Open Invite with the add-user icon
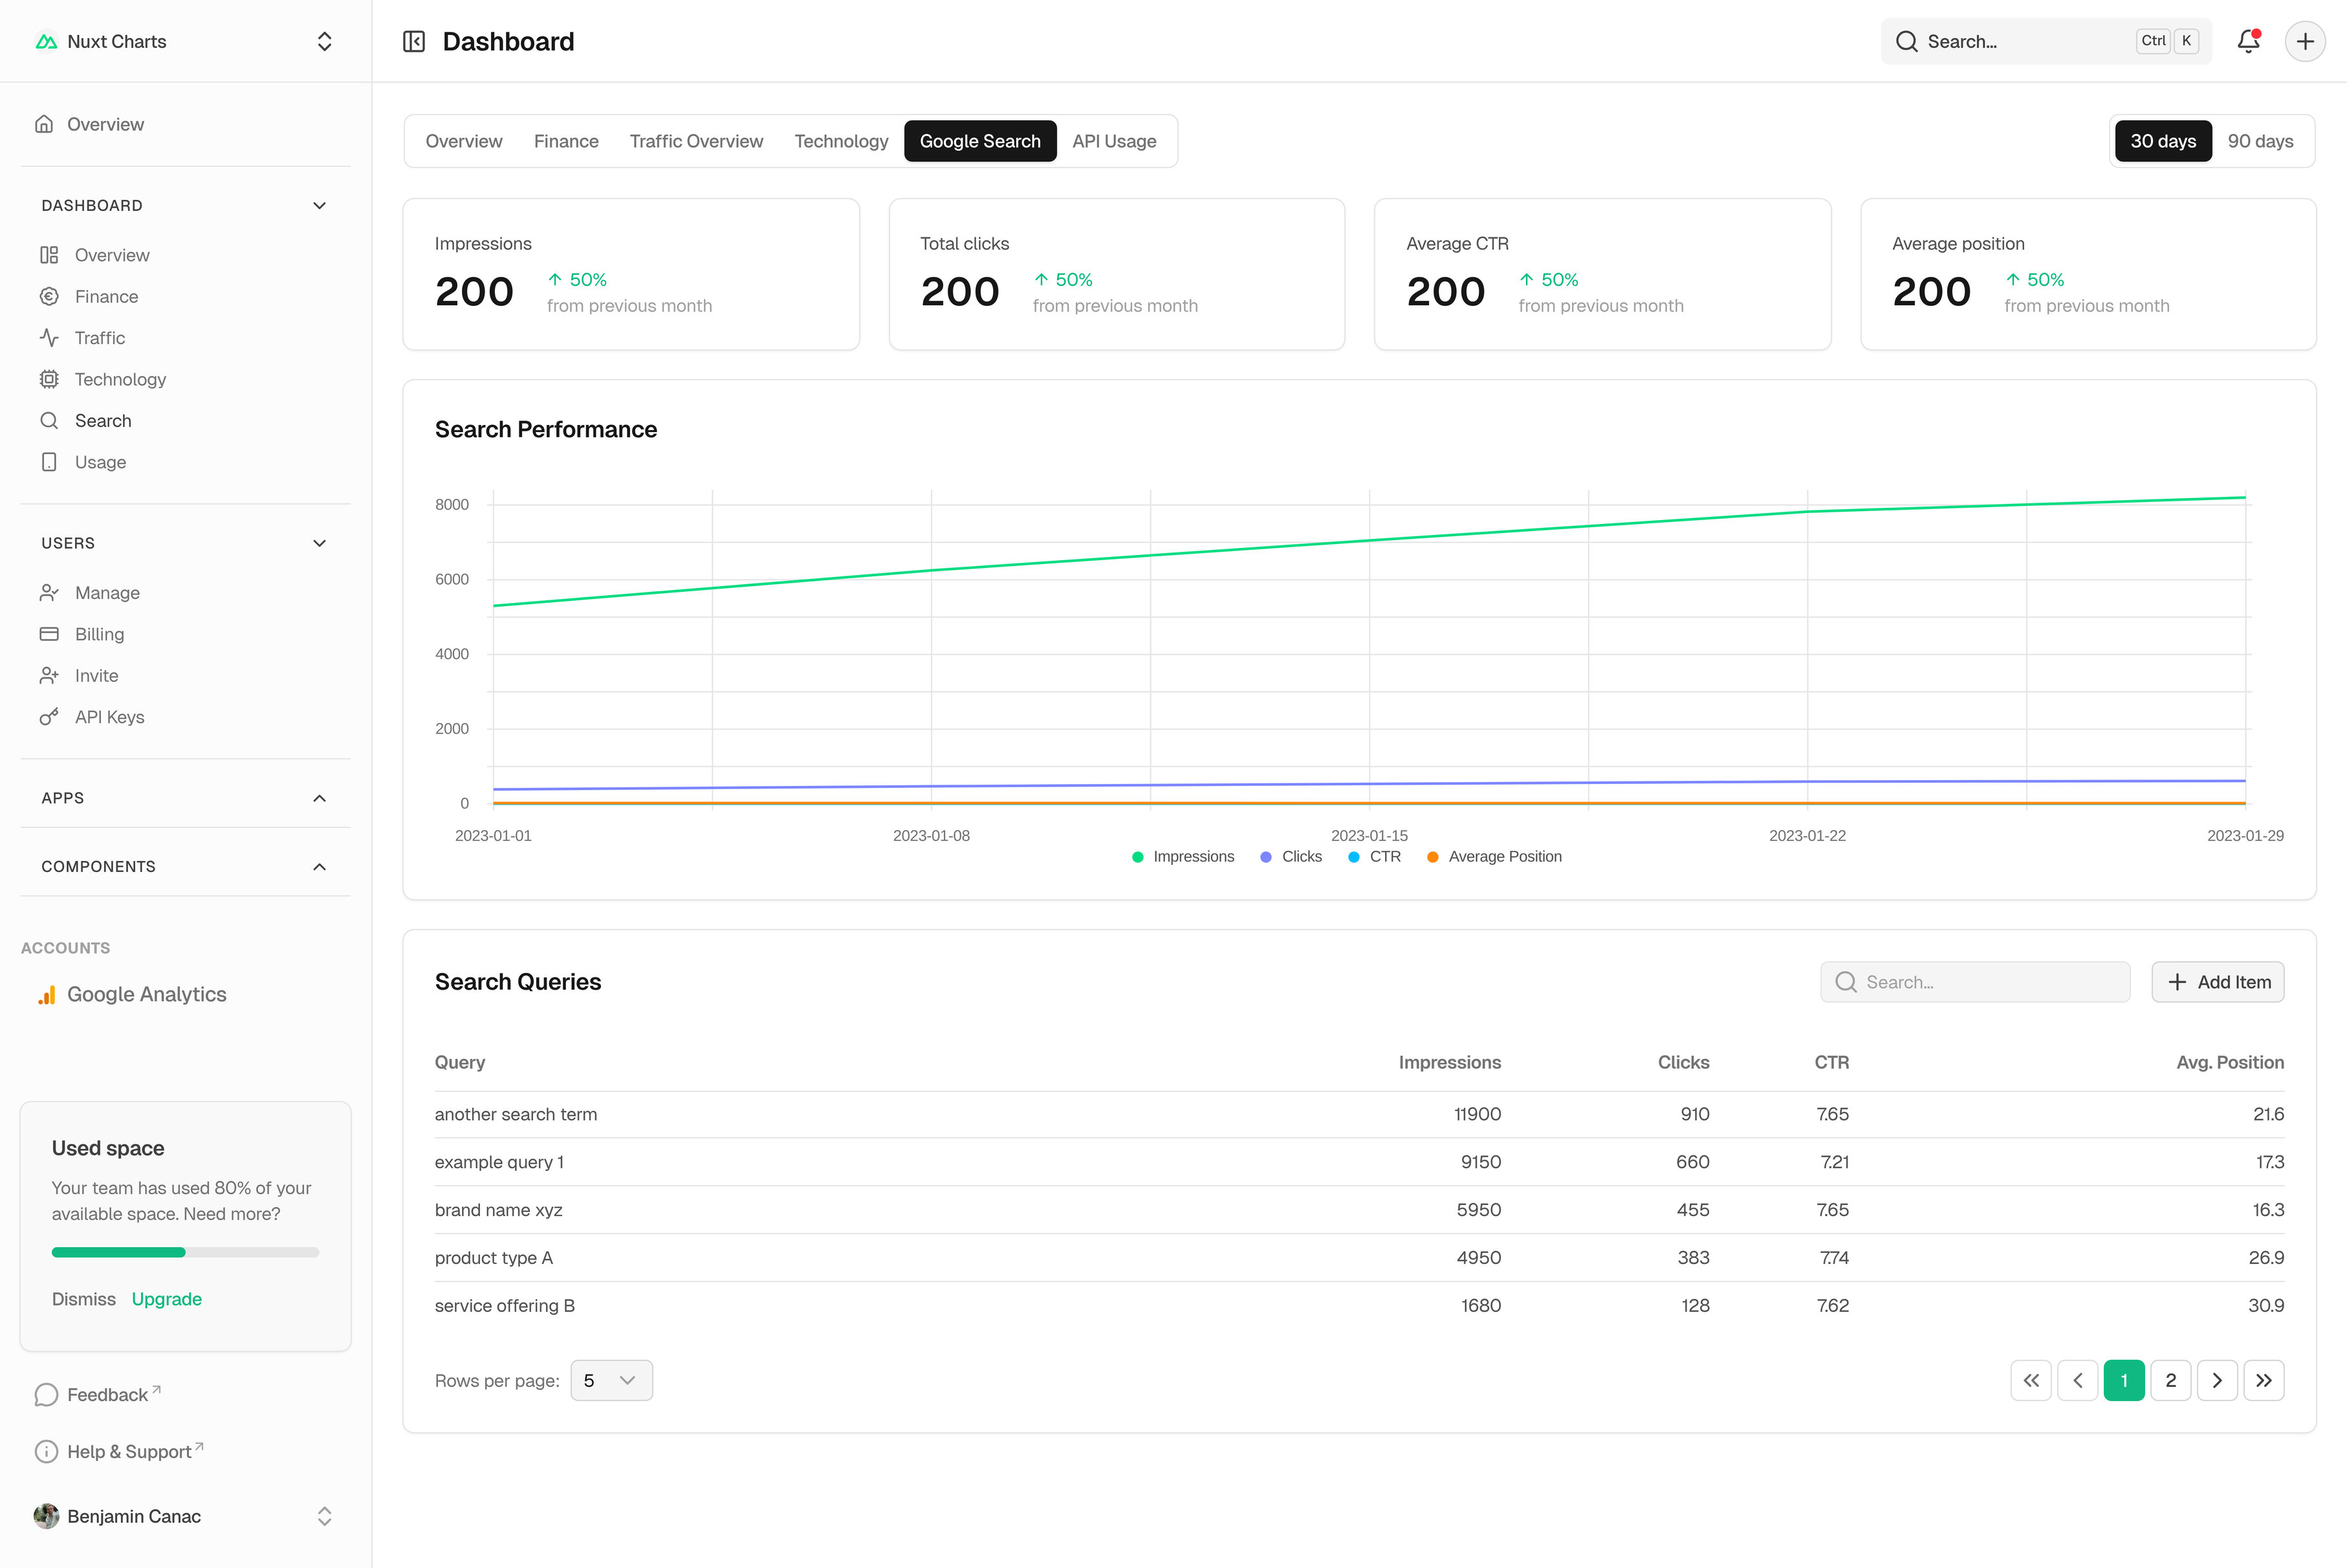The width and height of the screenshot is (2347, 1568). (49, 676)
